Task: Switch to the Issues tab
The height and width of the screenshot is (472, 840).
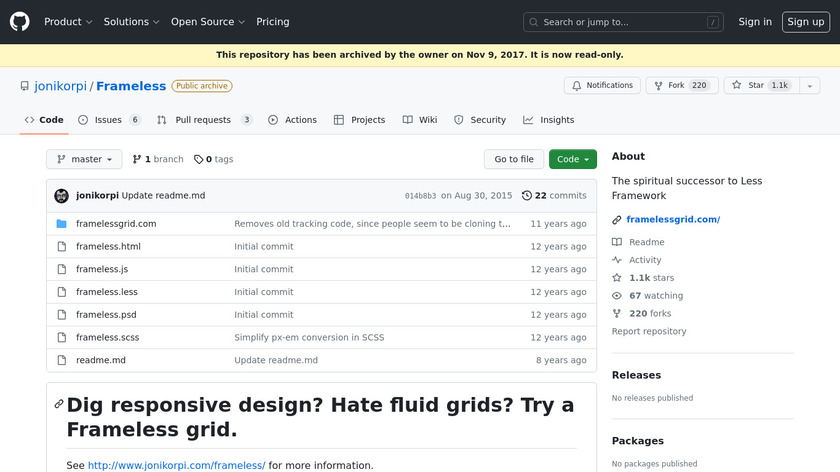Action: (x=109, y=120)
